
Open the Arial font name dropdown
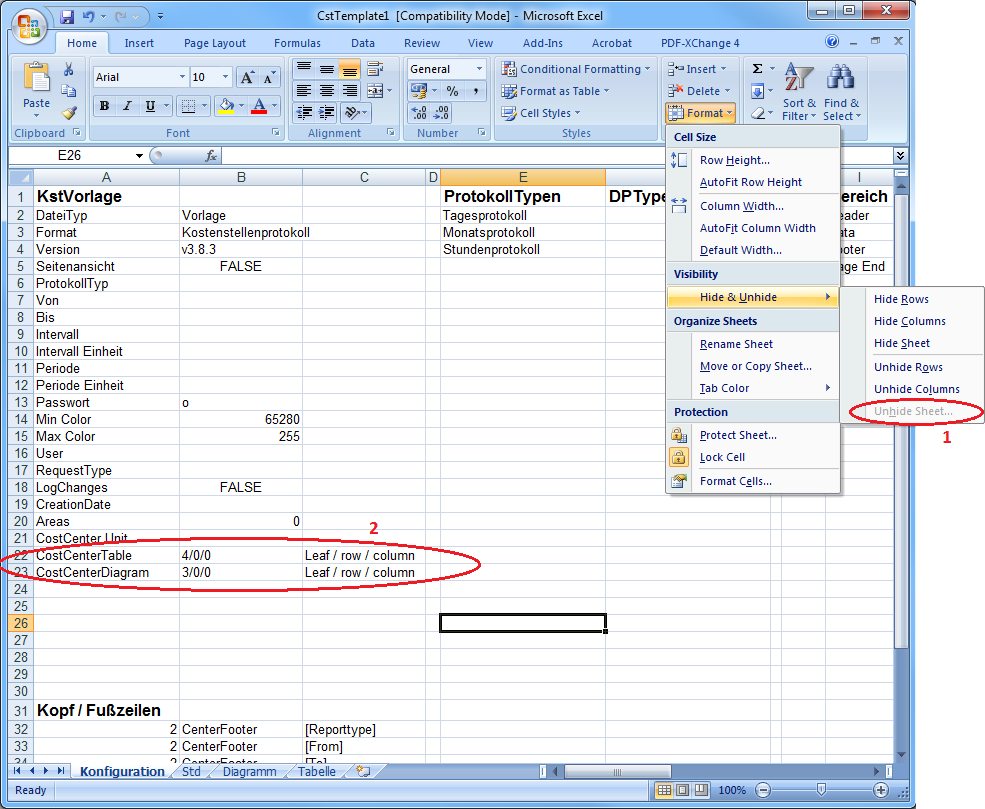click(181, 77)
